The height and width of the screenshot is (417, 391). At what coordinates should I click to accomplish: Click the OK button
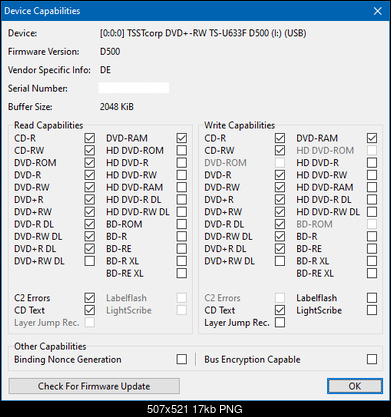click(x=355, y=386)
